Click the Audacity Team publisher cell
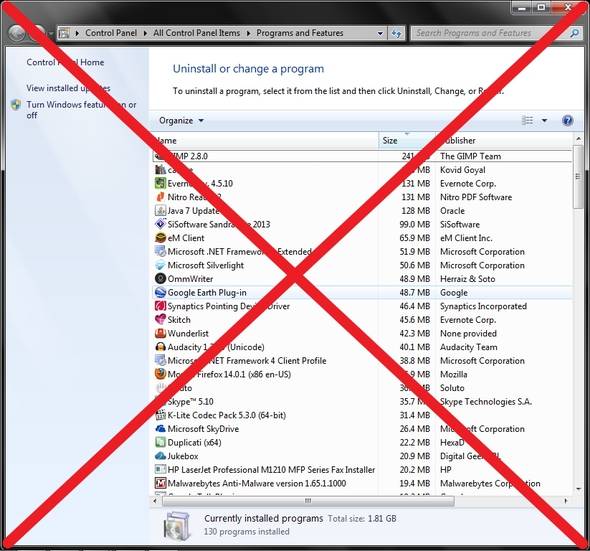 pos(468,347)
